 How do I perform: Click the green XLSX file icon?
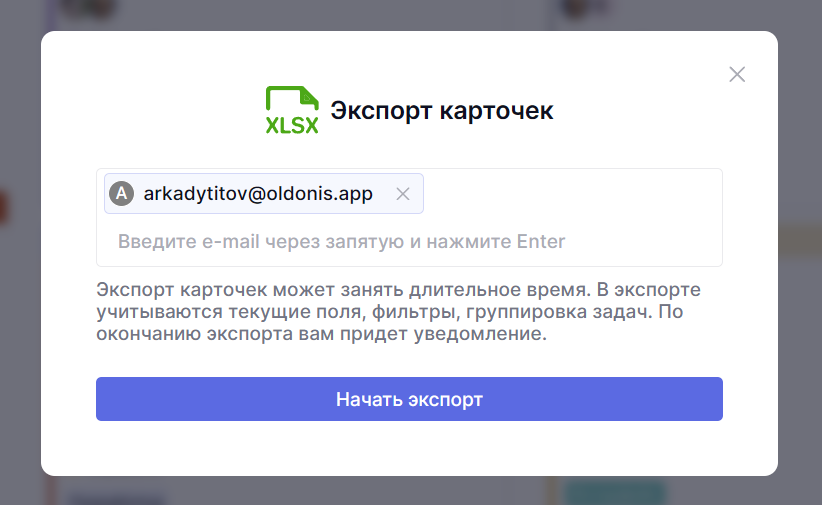pyautogui.click(x=291, y=110)
